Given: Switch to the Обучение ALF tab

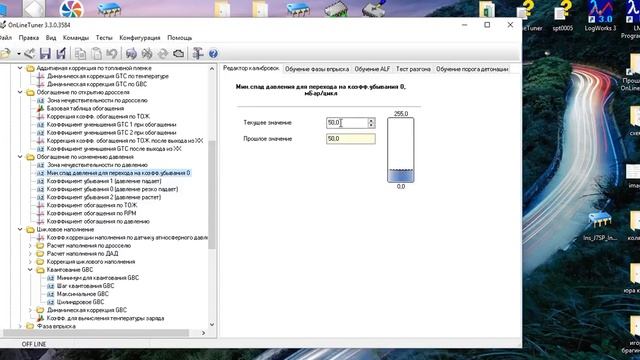Looking at the screenshot, I should 372,69.
